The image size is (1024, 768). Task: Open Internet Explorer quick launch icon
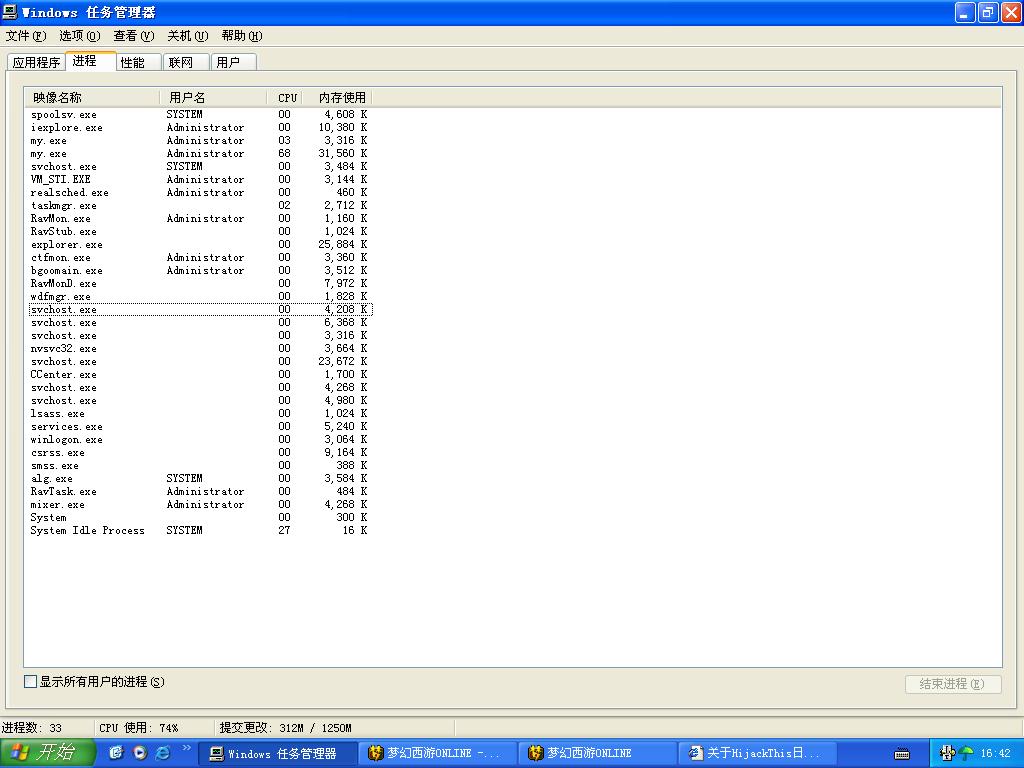click(163, 753)
